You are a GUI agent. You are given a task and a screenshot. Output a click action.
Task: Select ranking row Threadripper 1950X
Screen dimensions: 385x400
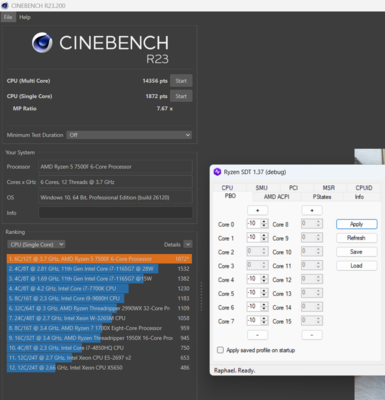click(99, 338)
